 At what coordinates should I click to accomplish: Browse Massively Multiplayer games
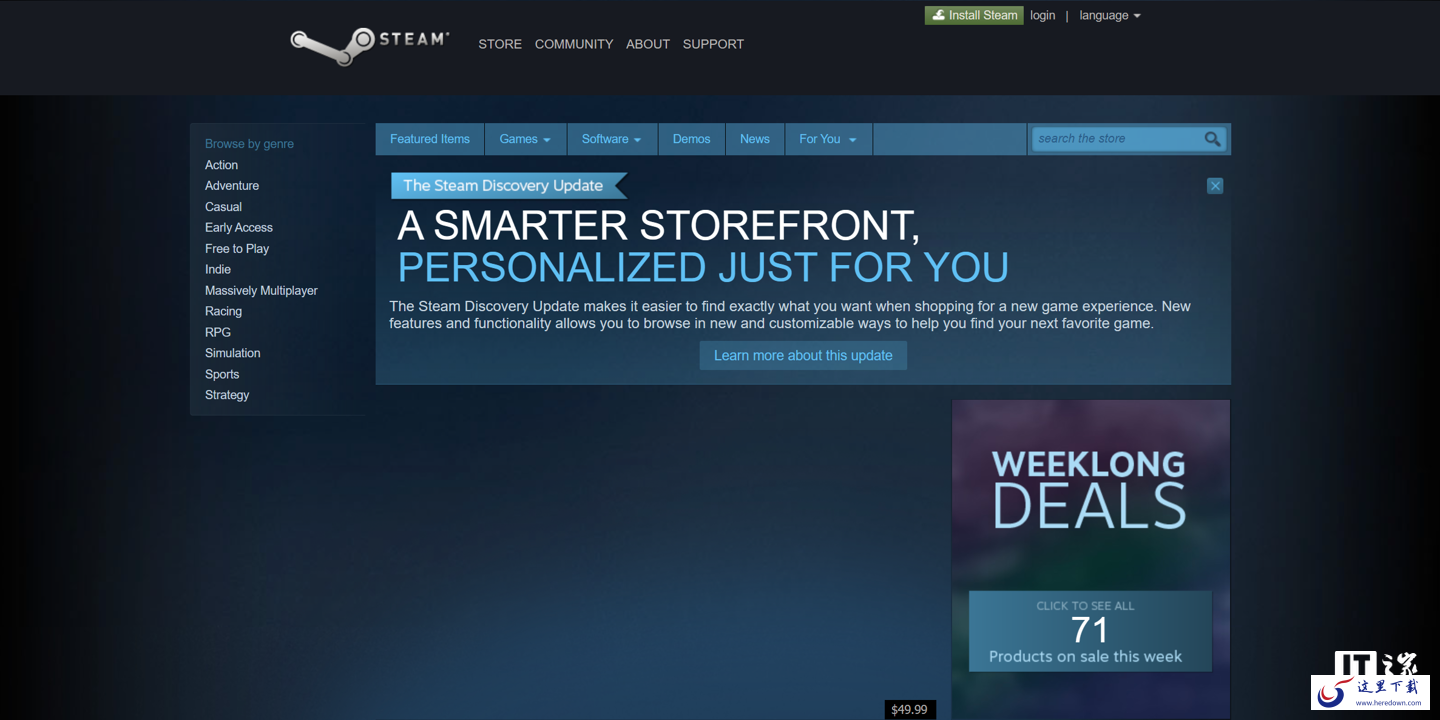point(261,291)
